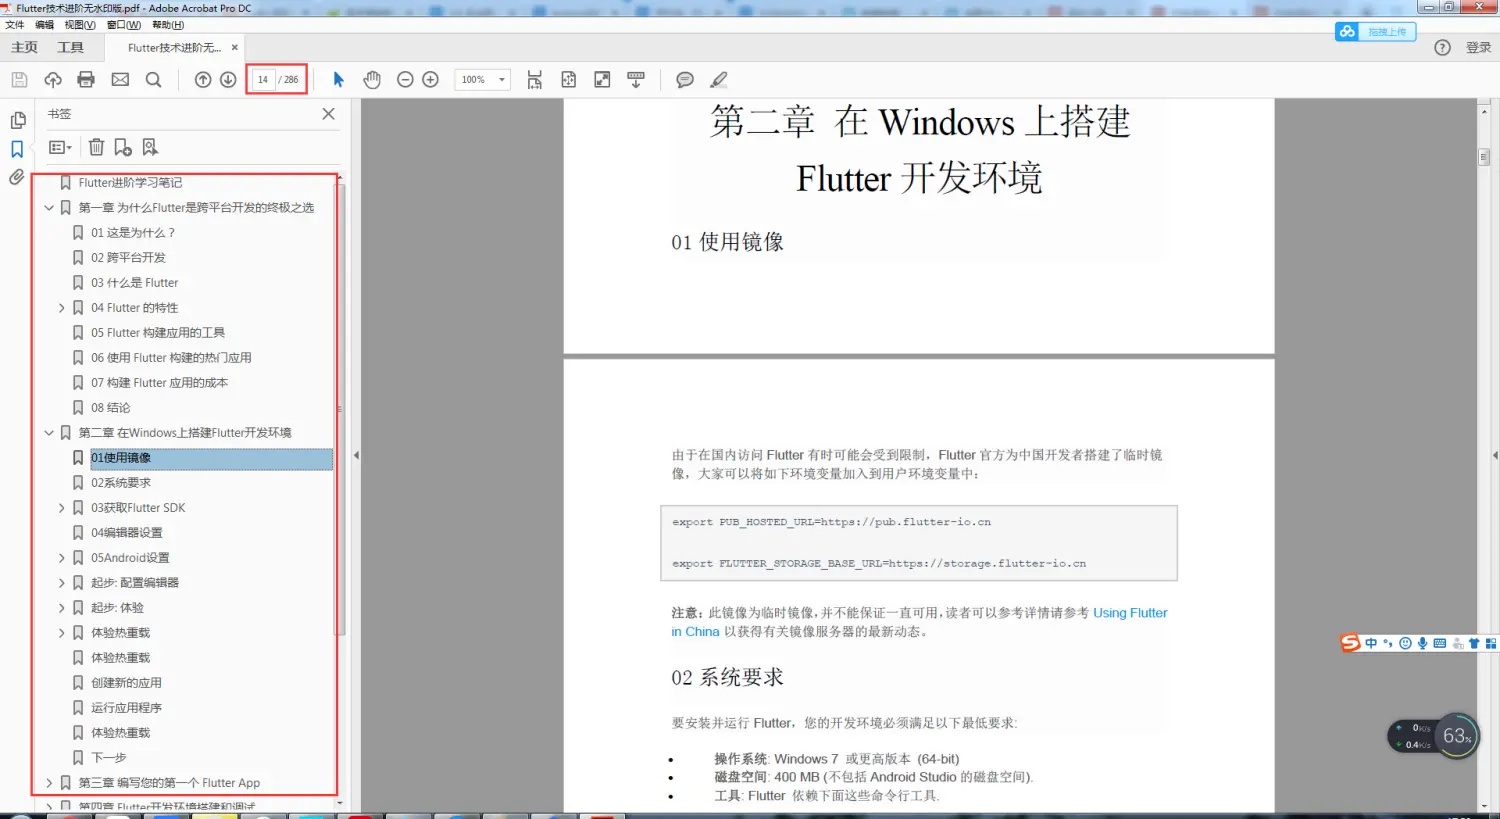Open bookmark options menu dropdown

tap(60, 147)
